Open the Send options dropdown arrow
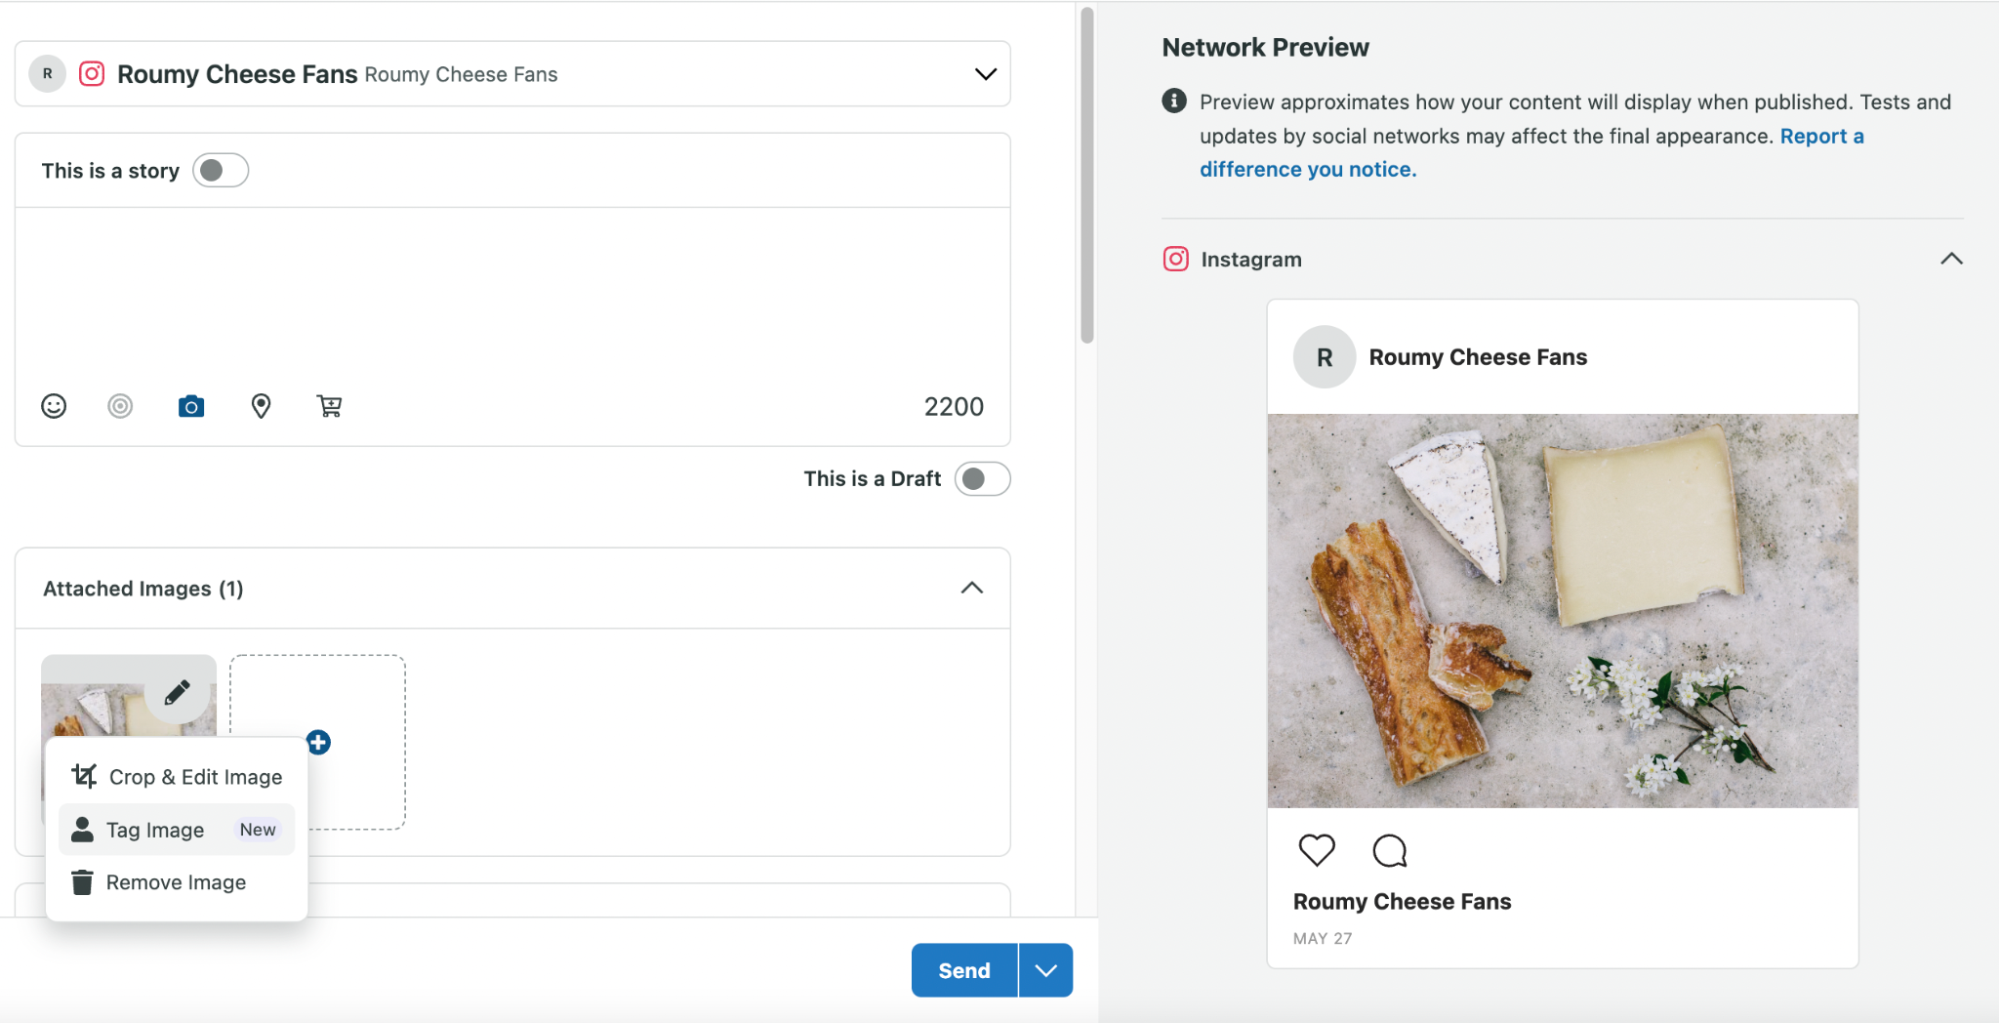 click(1046, 970)
